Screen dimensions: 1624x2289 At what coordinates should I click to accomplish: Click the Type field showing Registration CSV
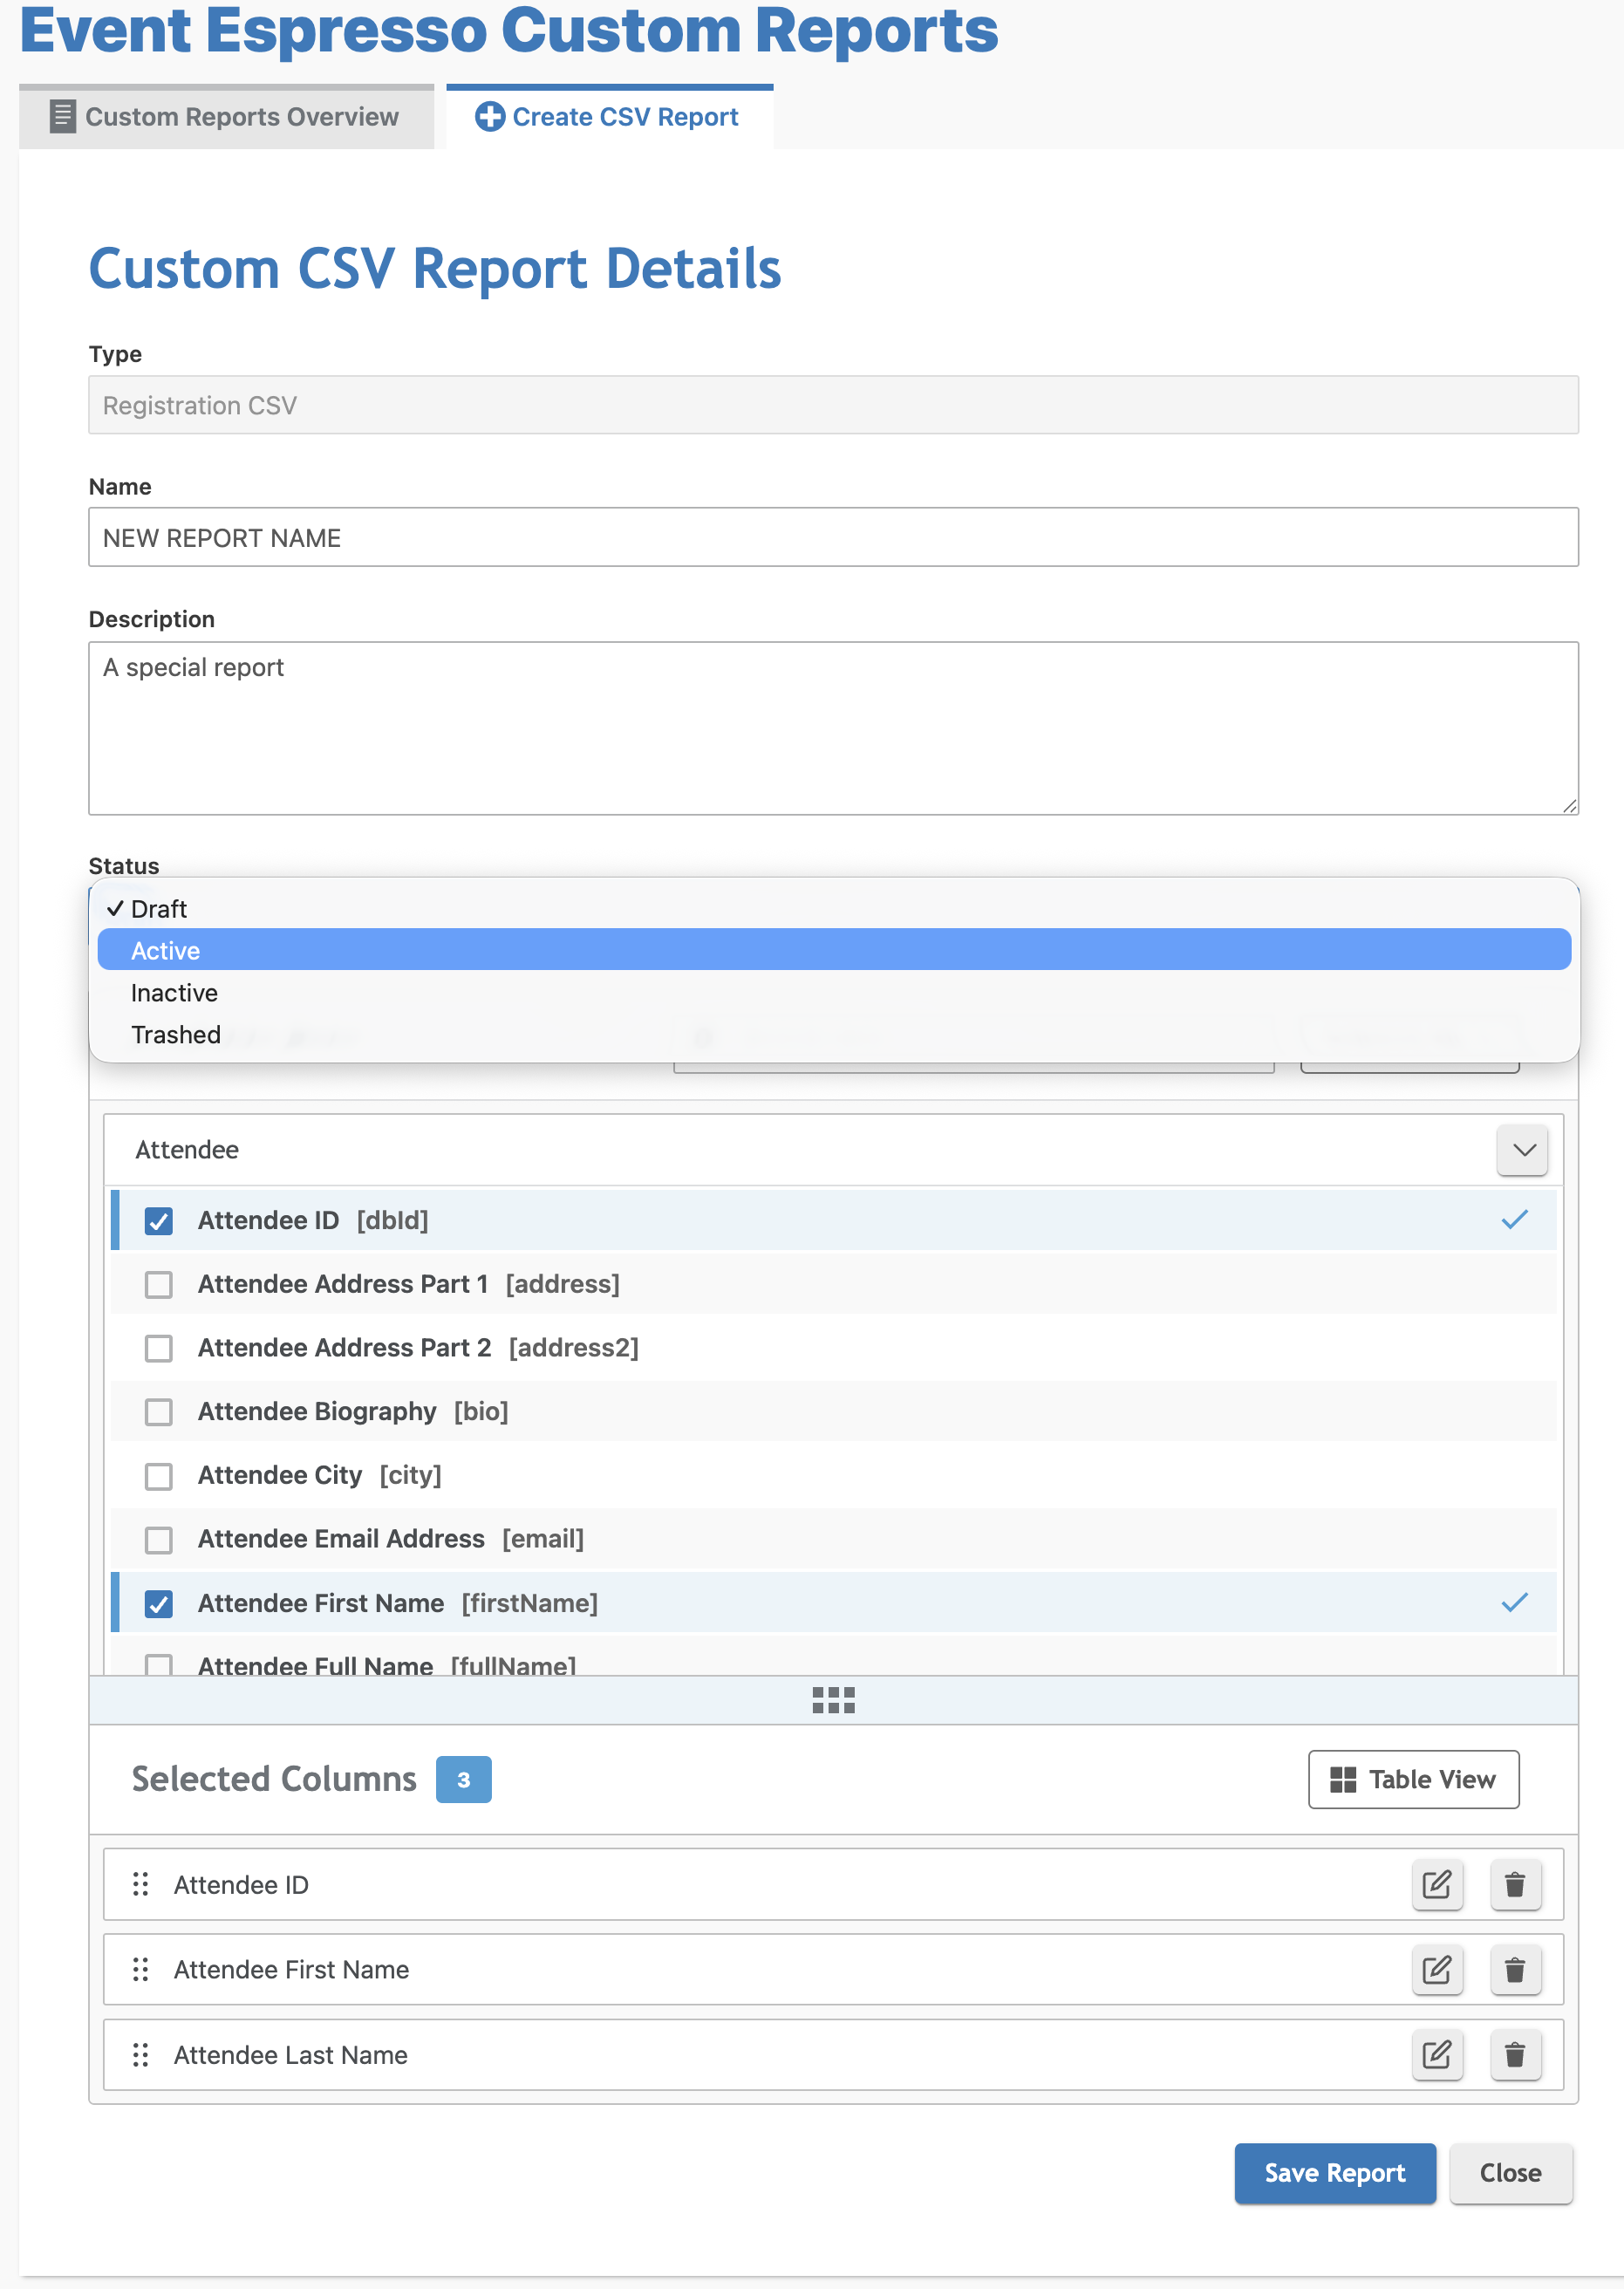pos(833,405)
